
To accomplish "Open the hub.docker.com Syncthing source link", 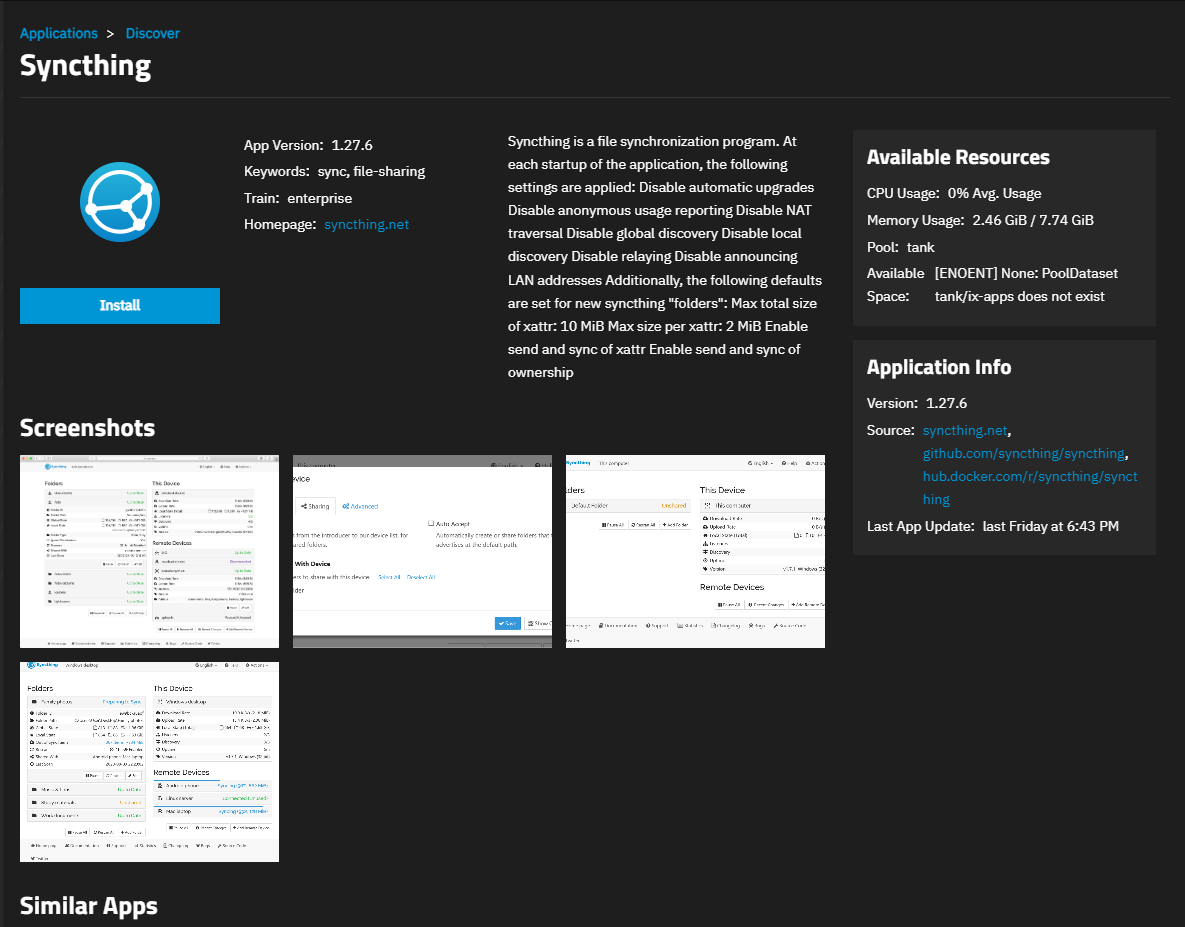I will tap(1029, 476).
